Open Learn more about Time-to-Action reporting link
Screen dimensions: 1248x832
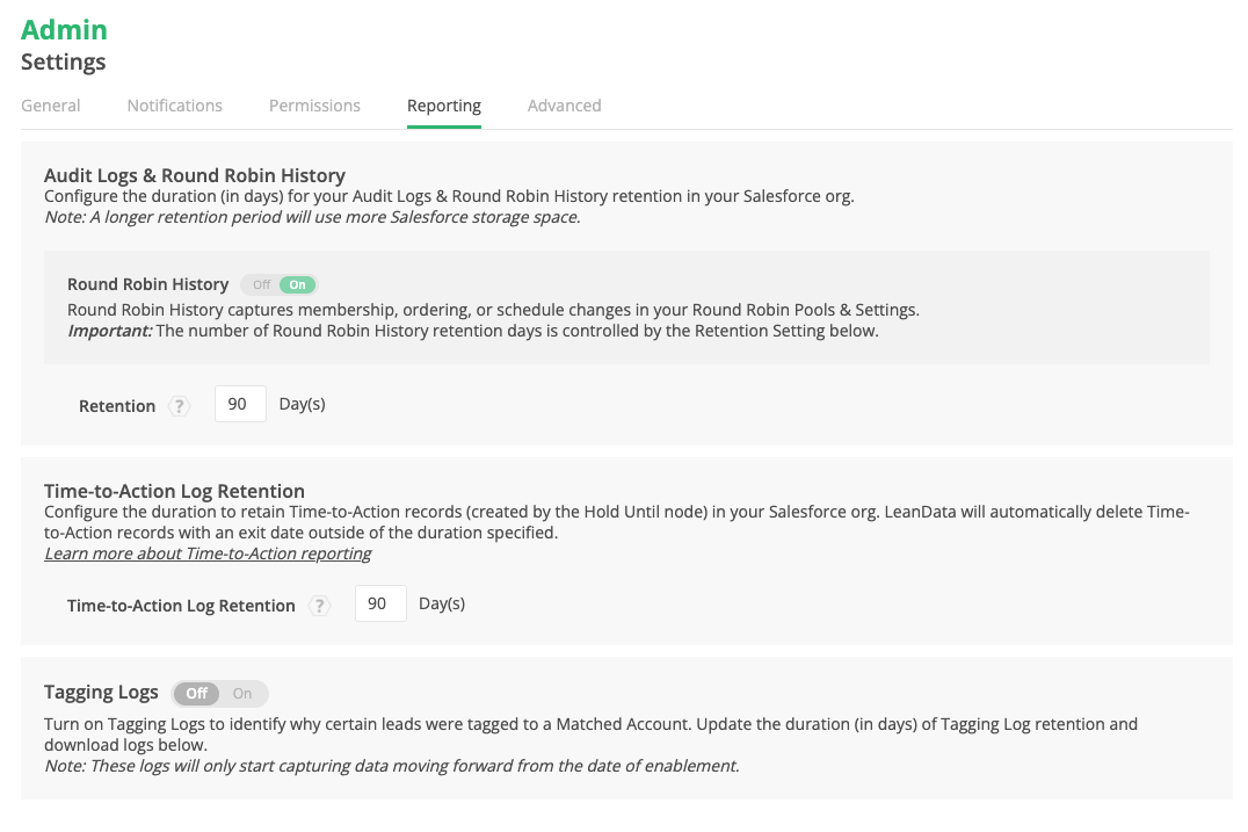[208, 553]
